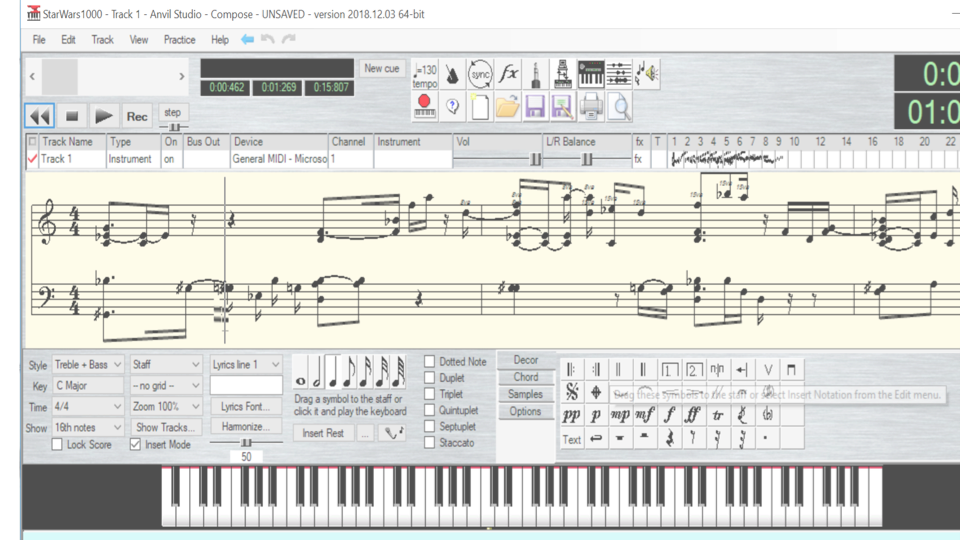Select the fortissimo ff symbol
960x540 pixels.
[693, 416]
